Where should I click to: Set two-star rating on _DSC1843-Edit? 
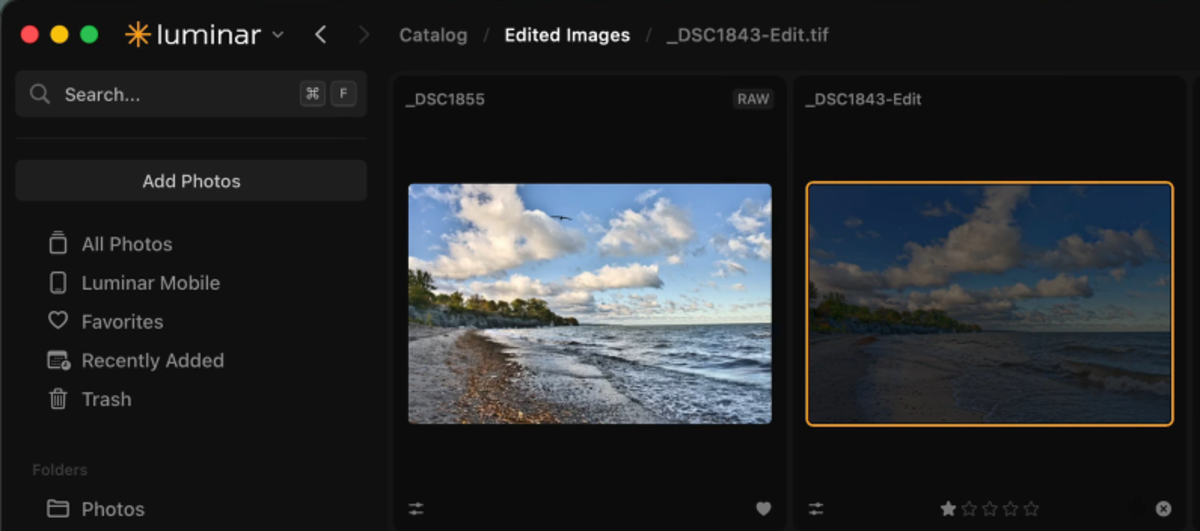[x=969, y=509]
